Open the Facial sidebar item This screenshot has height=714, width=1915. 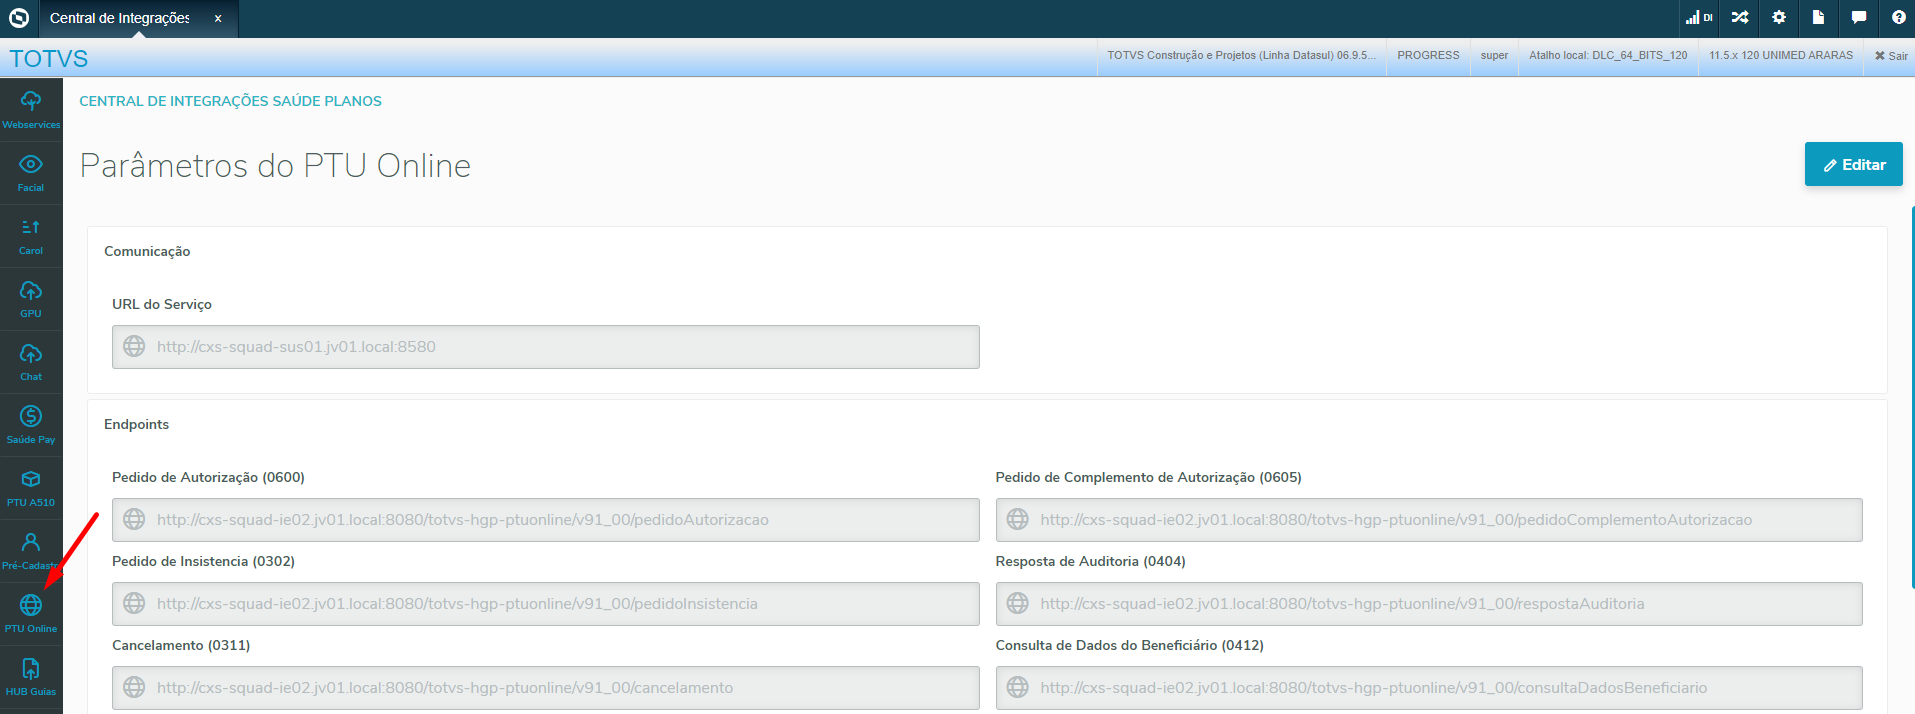click(x=31, y=173)
